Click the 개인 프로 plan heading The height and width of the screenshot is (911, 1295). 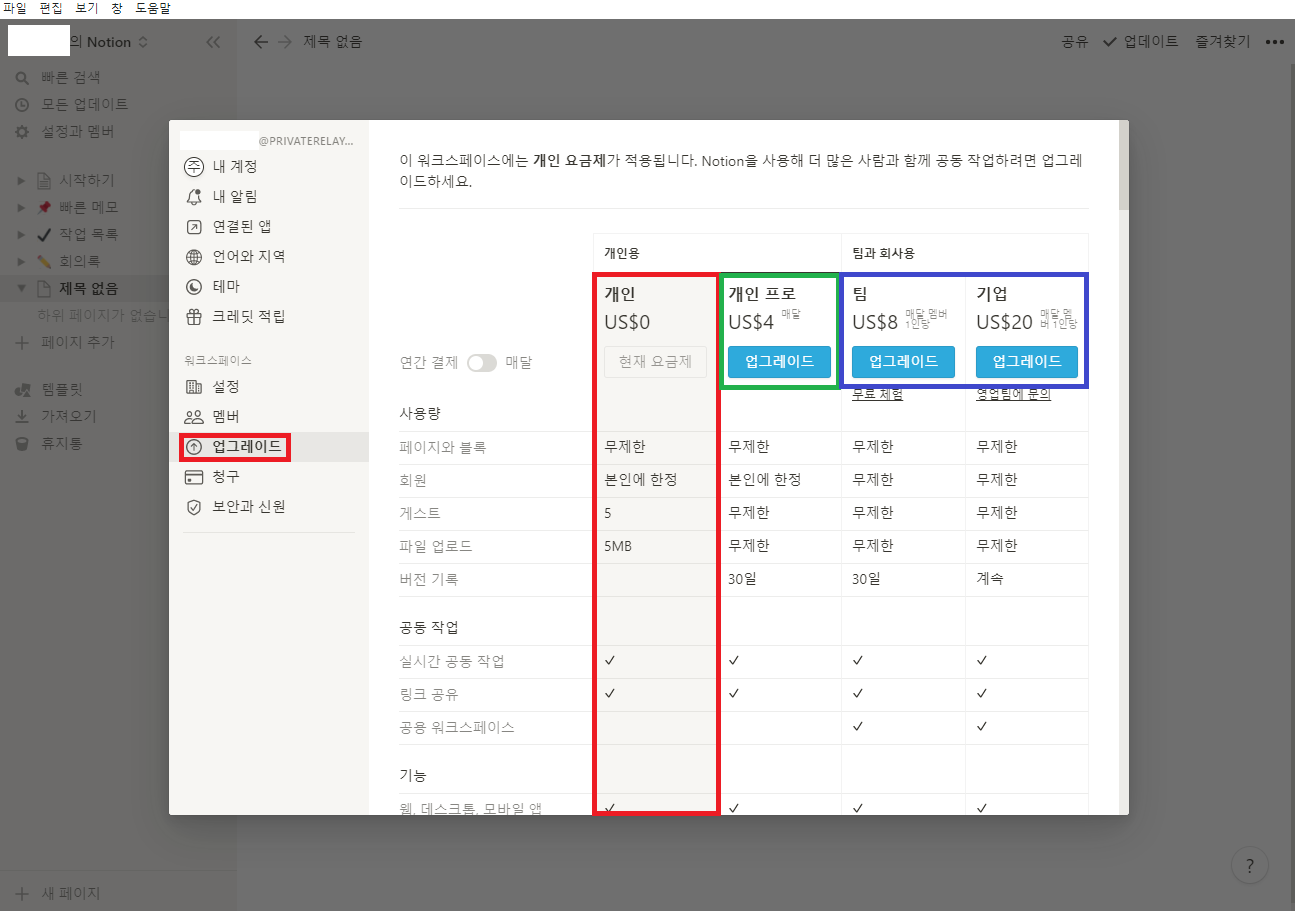(762, 294)
